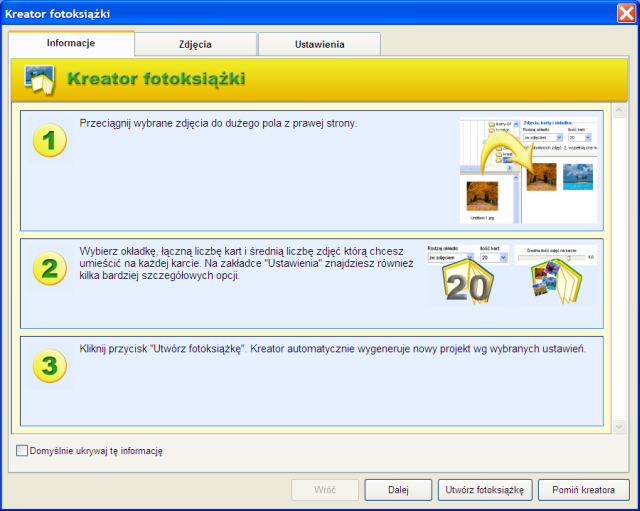This screenshot has width=640, height=511.
Task: Click the green number 2 step icon
Action: [49, 268]
